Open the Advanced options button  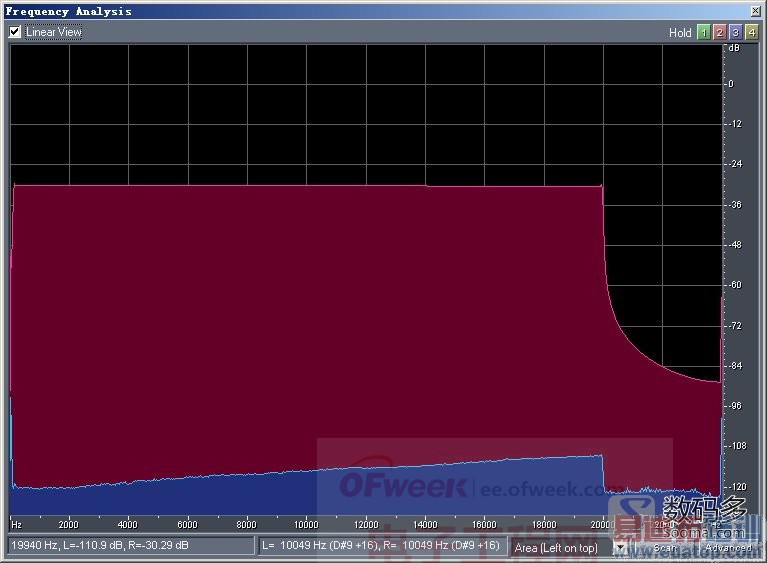point(728,548)
